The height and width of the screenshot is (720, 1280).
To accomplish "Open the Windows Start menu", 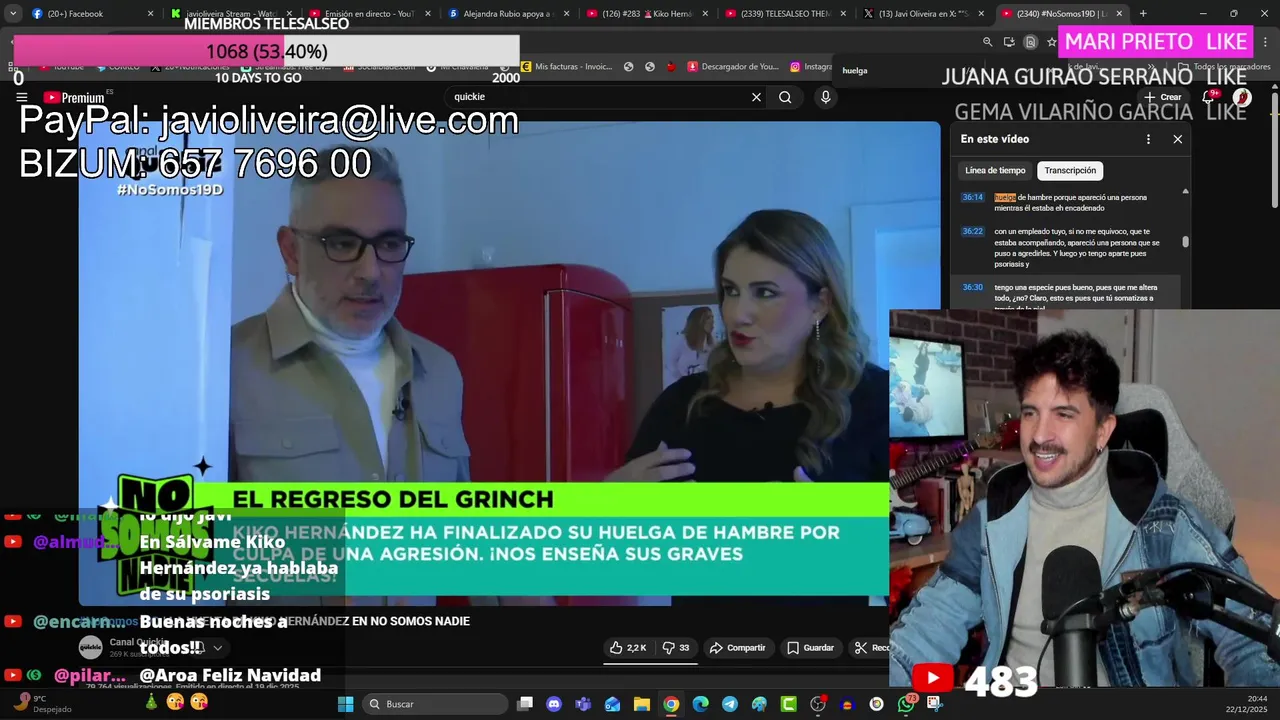I will (x=345, y=704).
